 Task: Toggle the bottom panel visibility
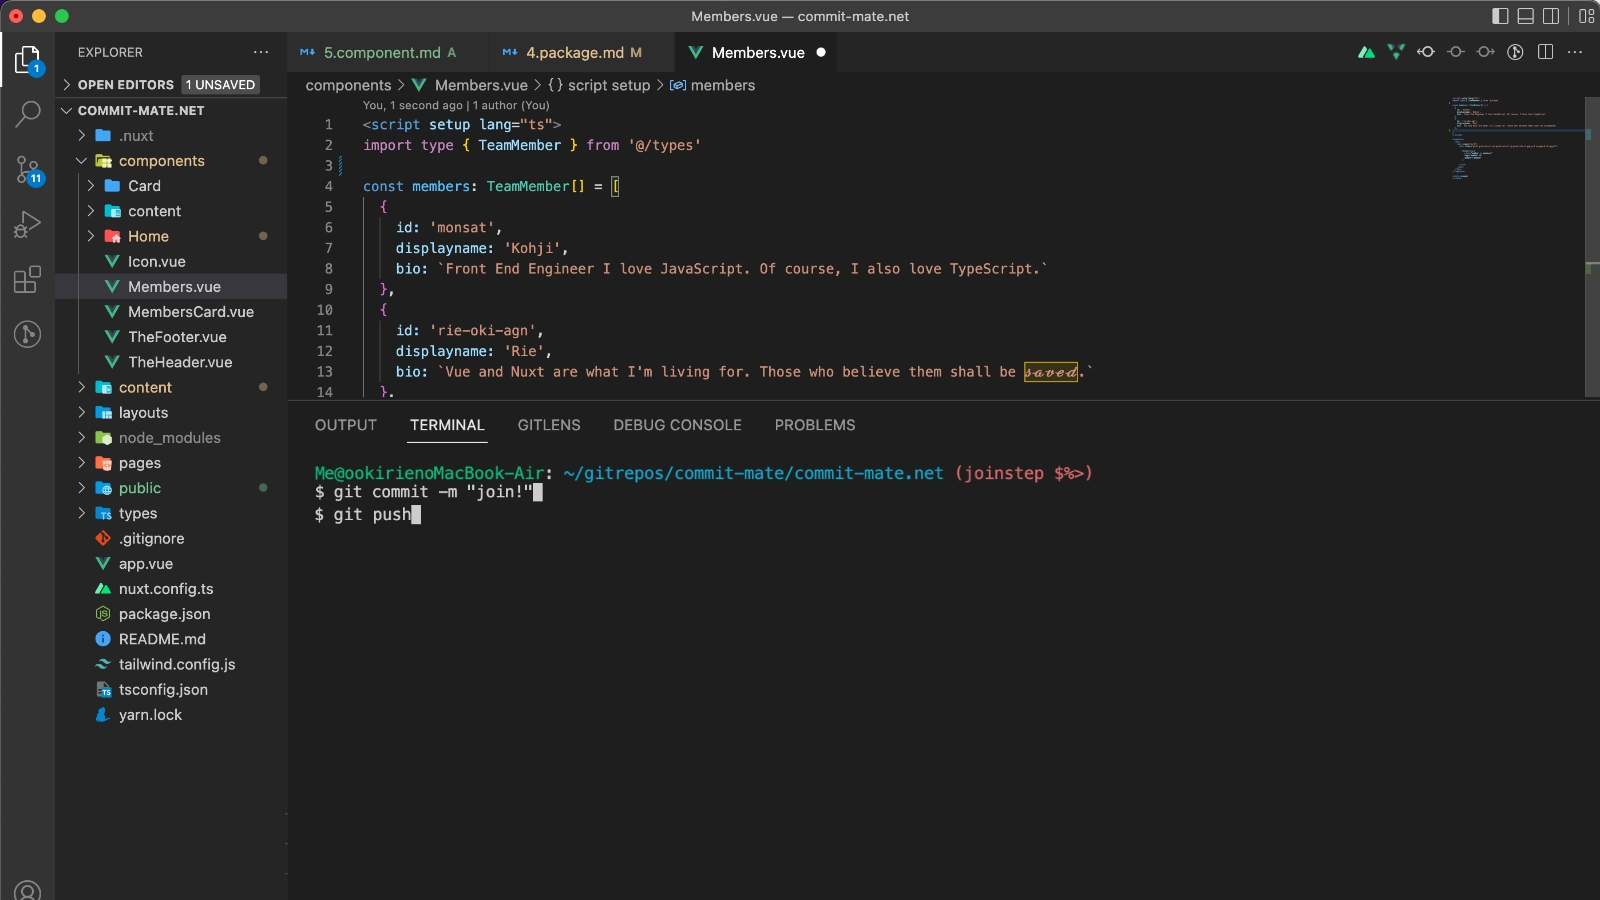point(1526,16)
